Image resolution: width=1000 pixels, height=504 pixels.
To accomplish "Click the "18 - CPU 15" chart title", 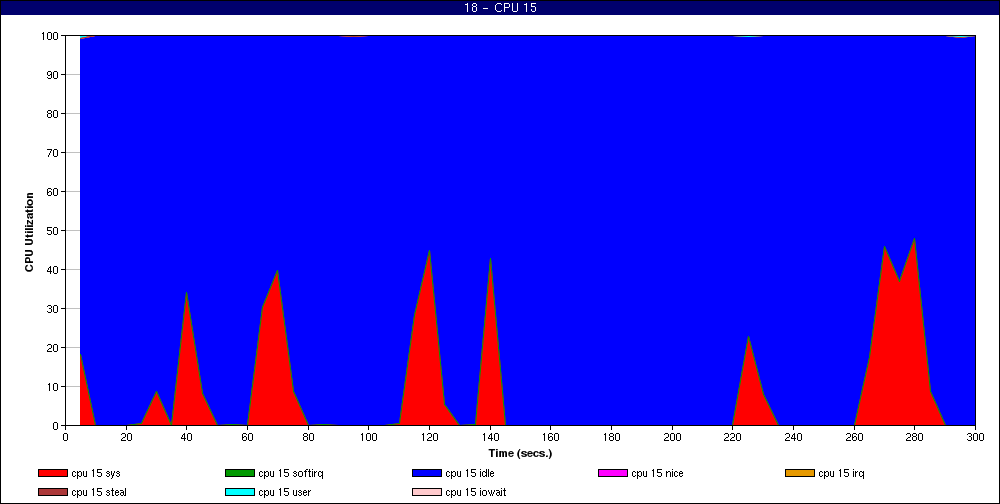I will pyautogui.click(x=500, y=8).
